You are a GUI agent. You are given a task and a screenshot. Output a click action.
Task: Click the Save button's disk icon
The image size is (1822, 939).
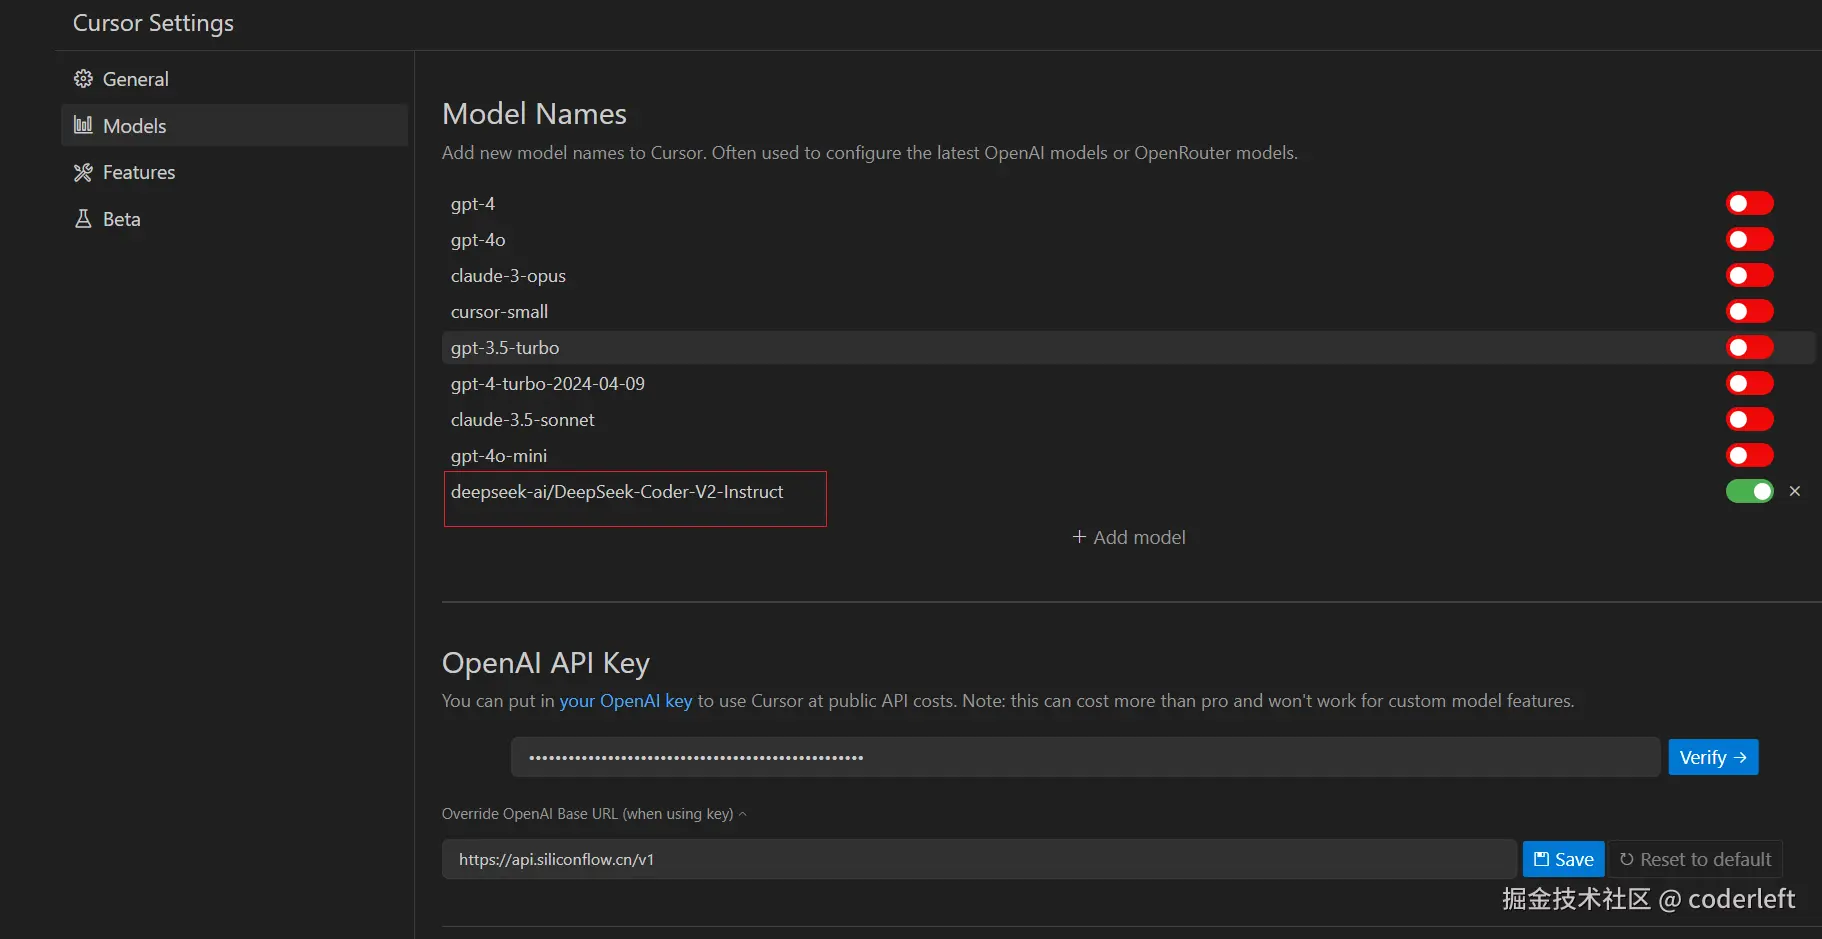[1541, 859]
